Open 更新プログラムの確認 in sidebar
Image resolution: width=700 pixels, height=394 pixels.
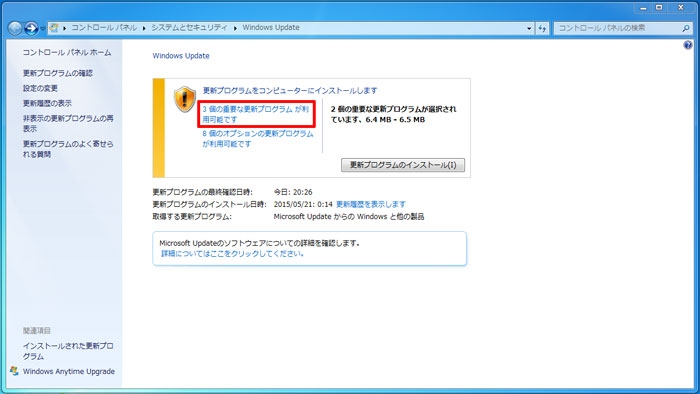pos(58,73)
